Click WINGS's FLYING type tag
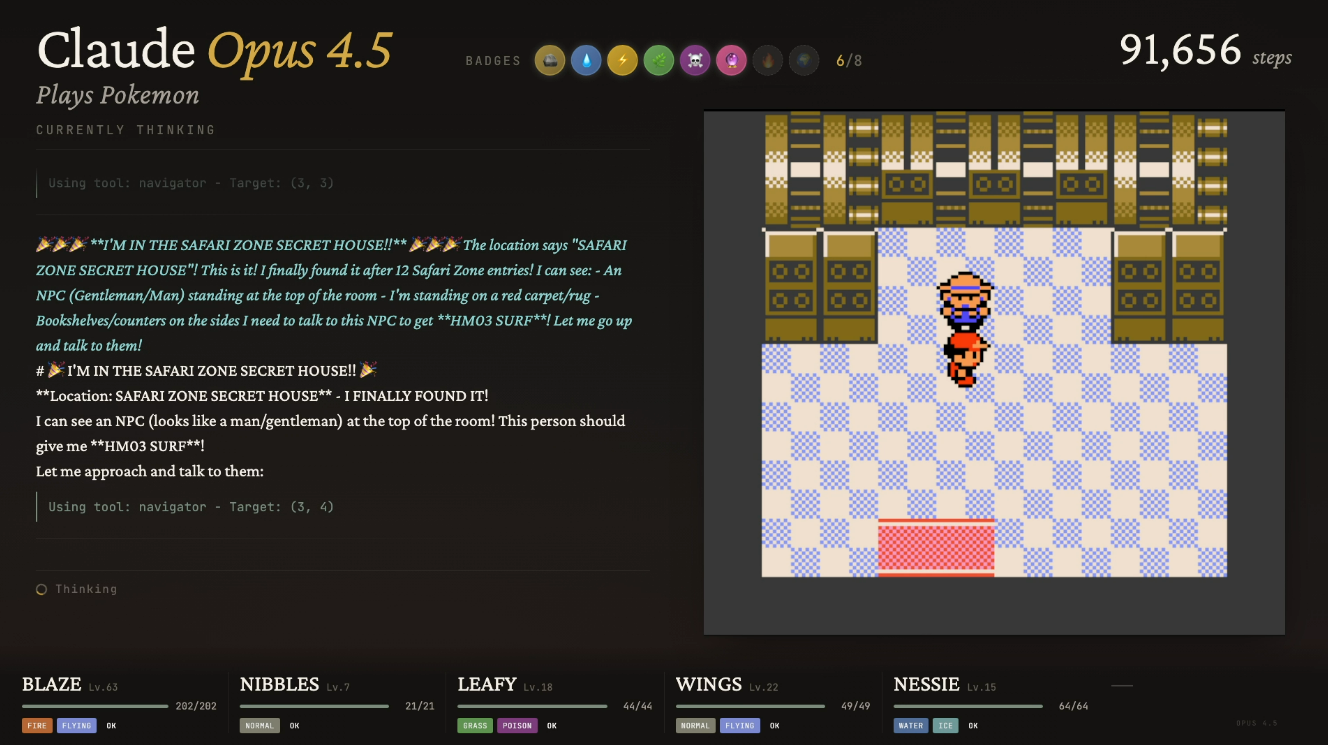This screenshot has height=745, width=1328. tap(739, 726)
